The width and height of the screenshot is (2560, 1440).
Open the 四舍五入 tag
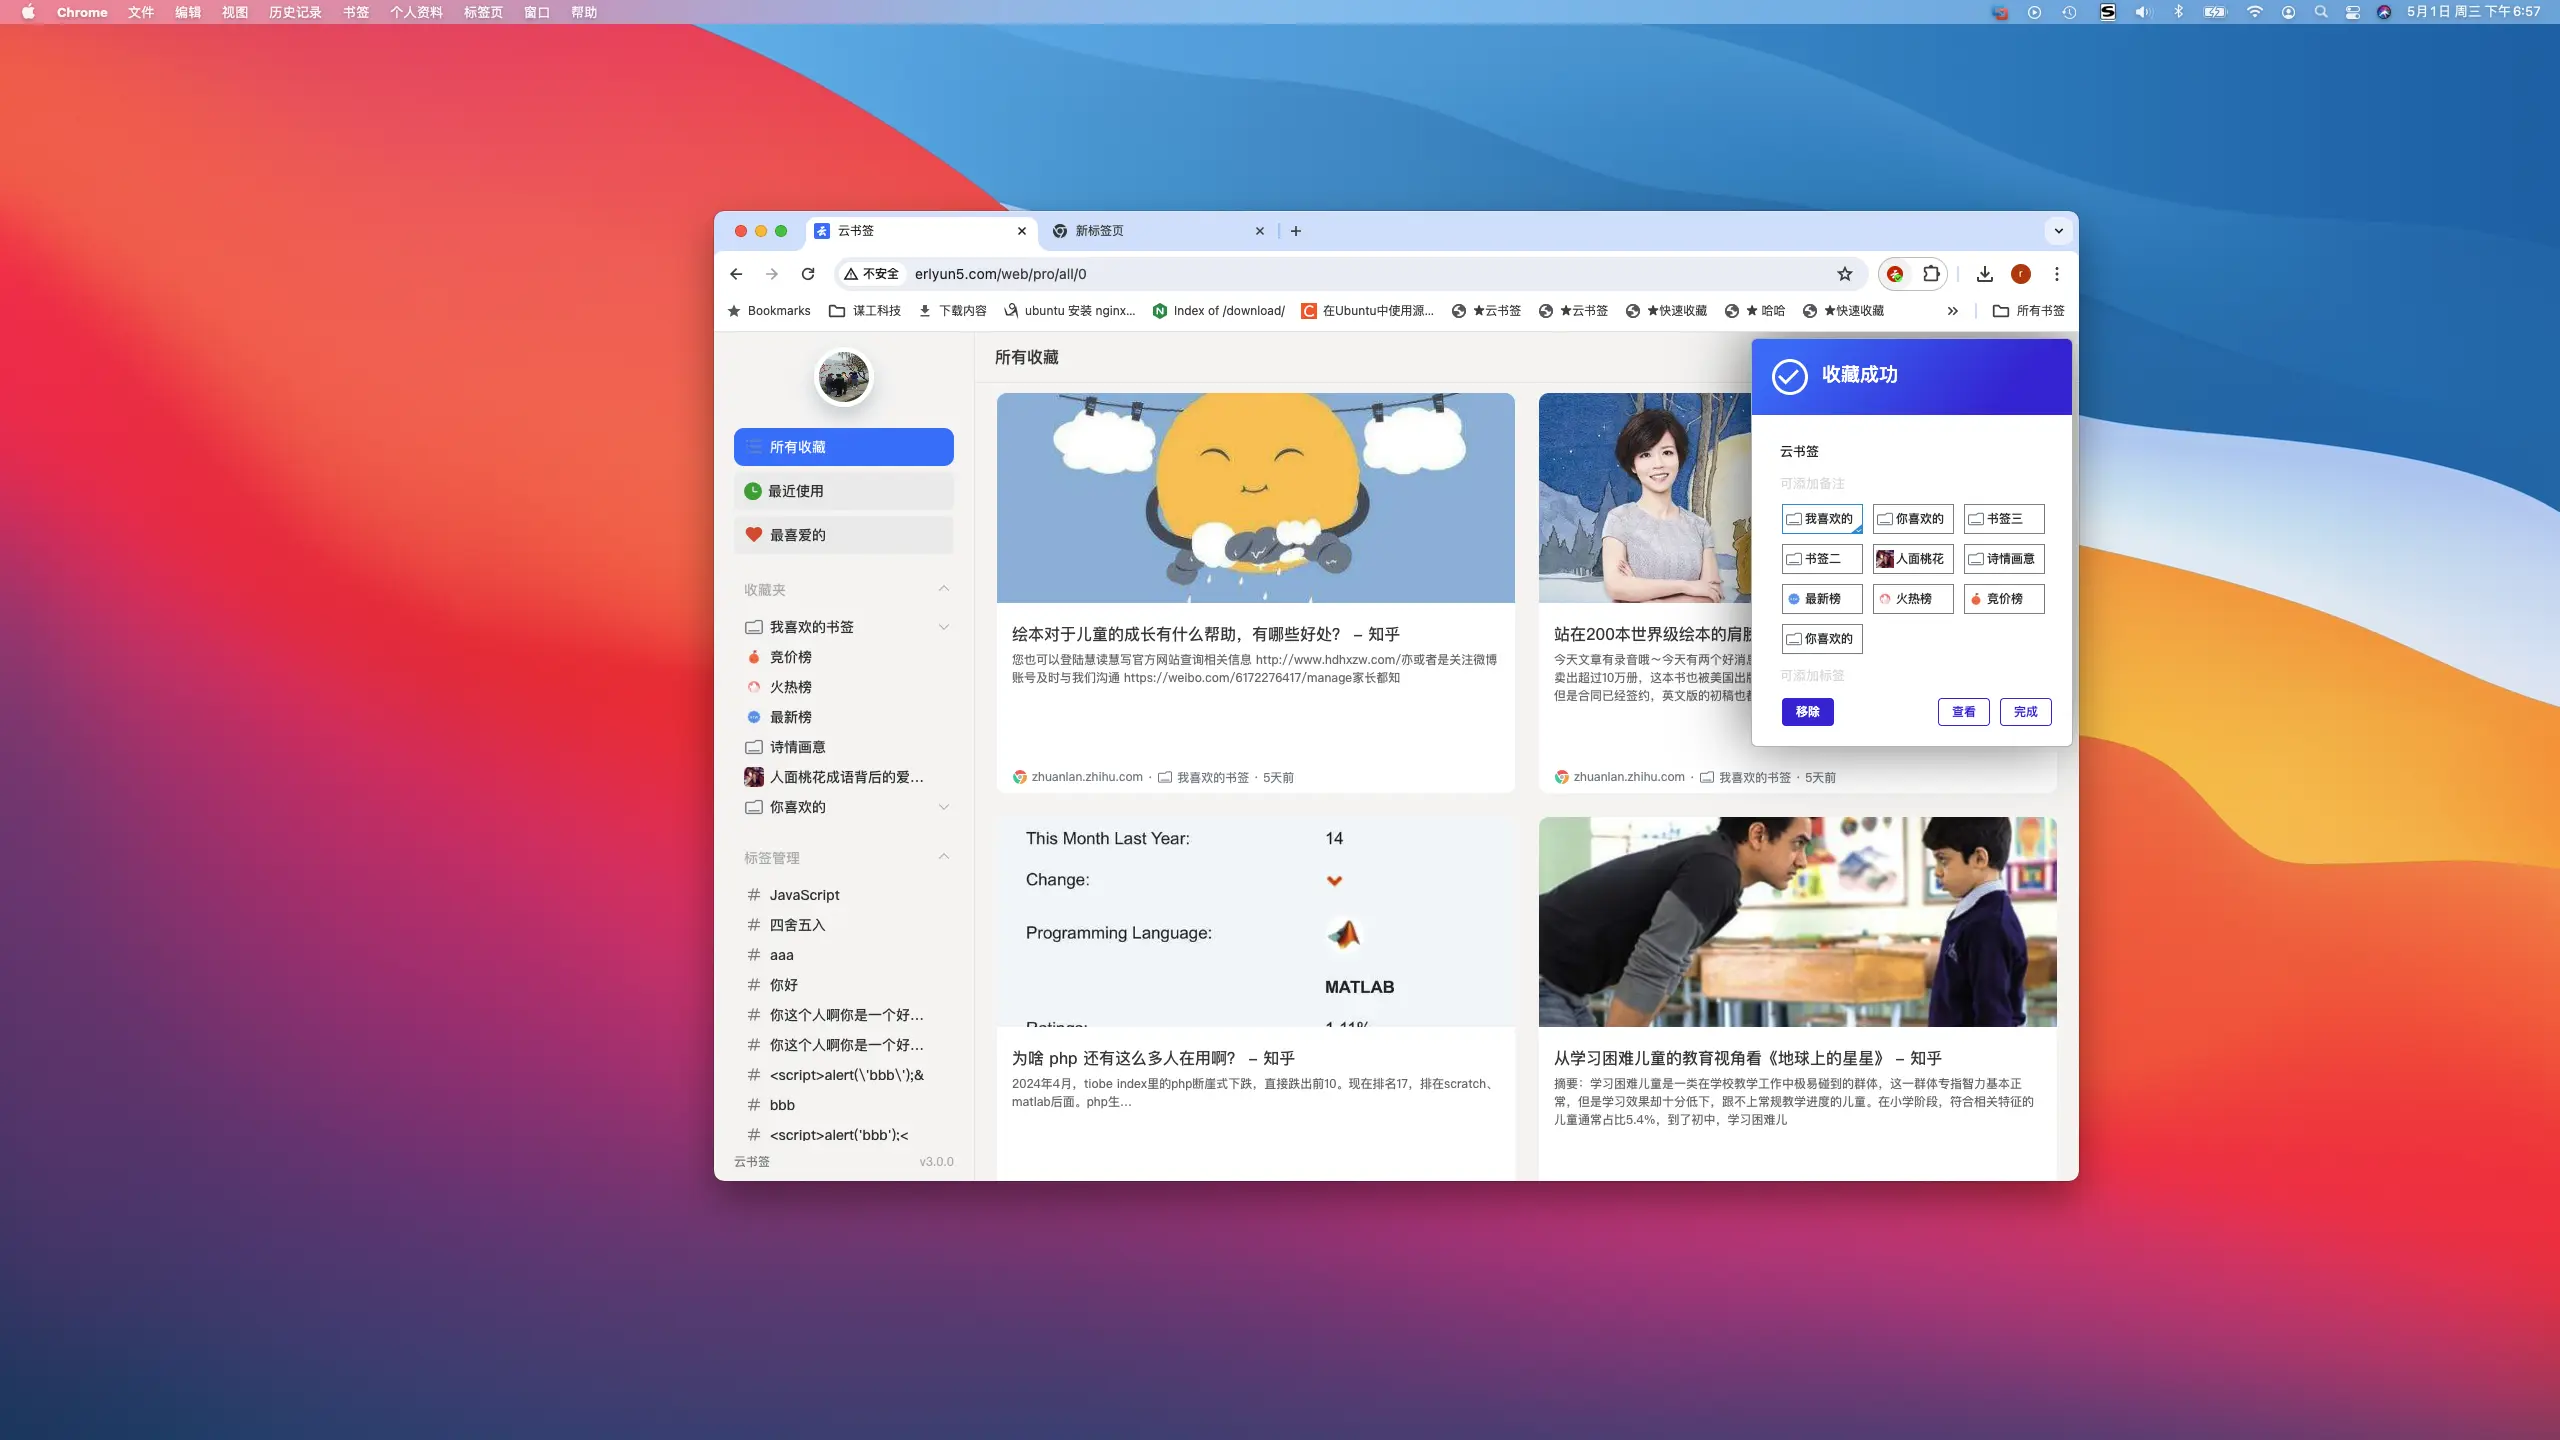(x=797, y=925)
